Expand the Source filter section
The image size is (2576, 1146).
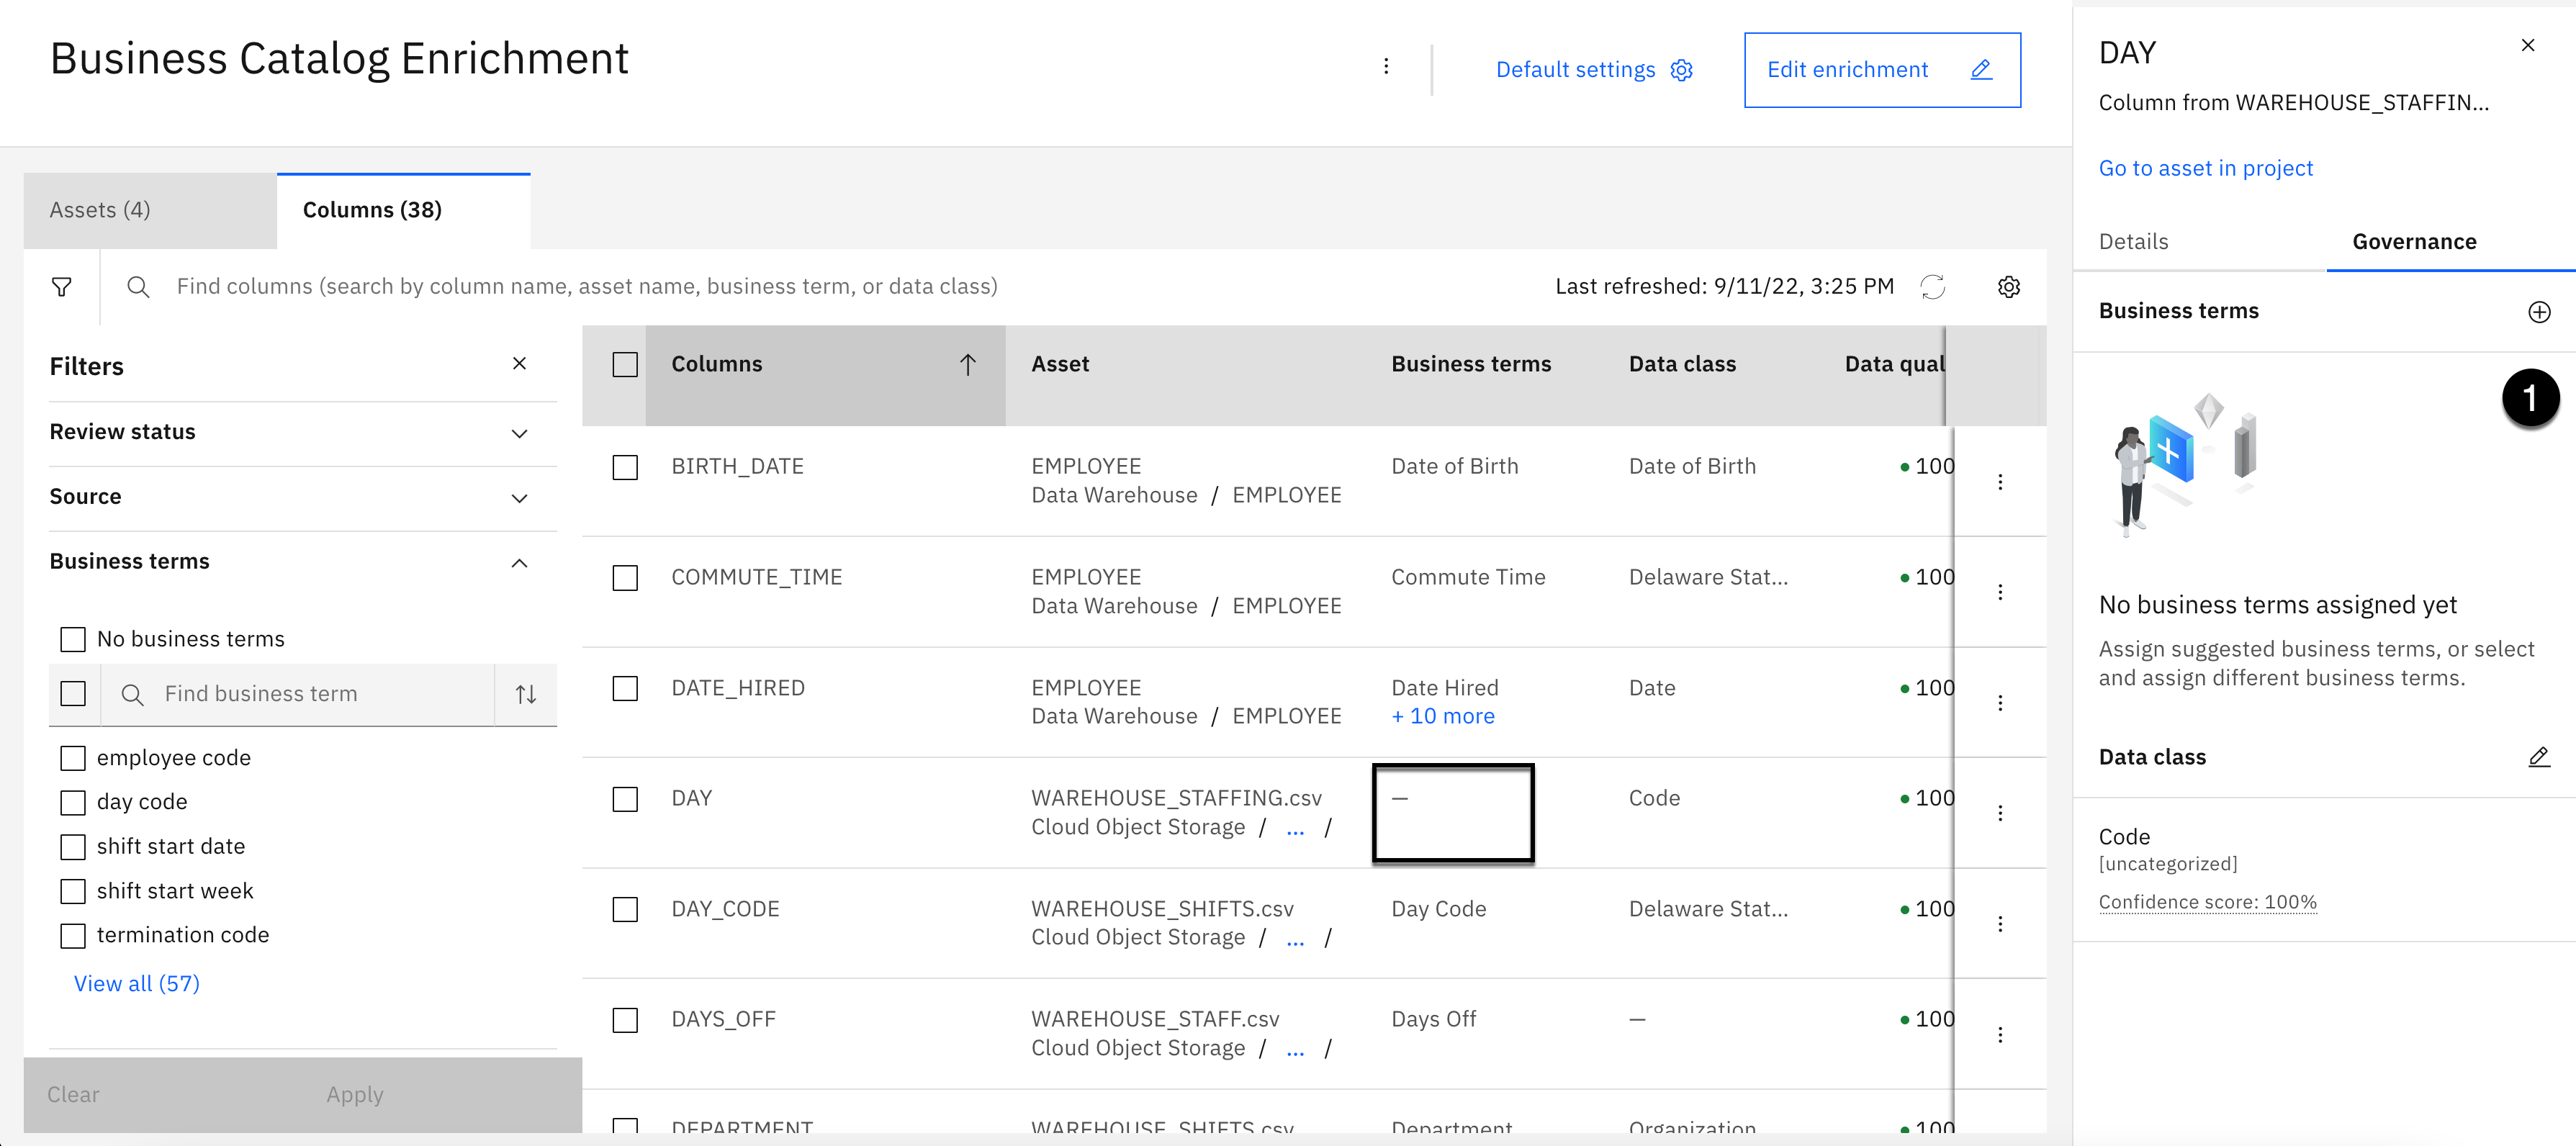pos(519,498)
